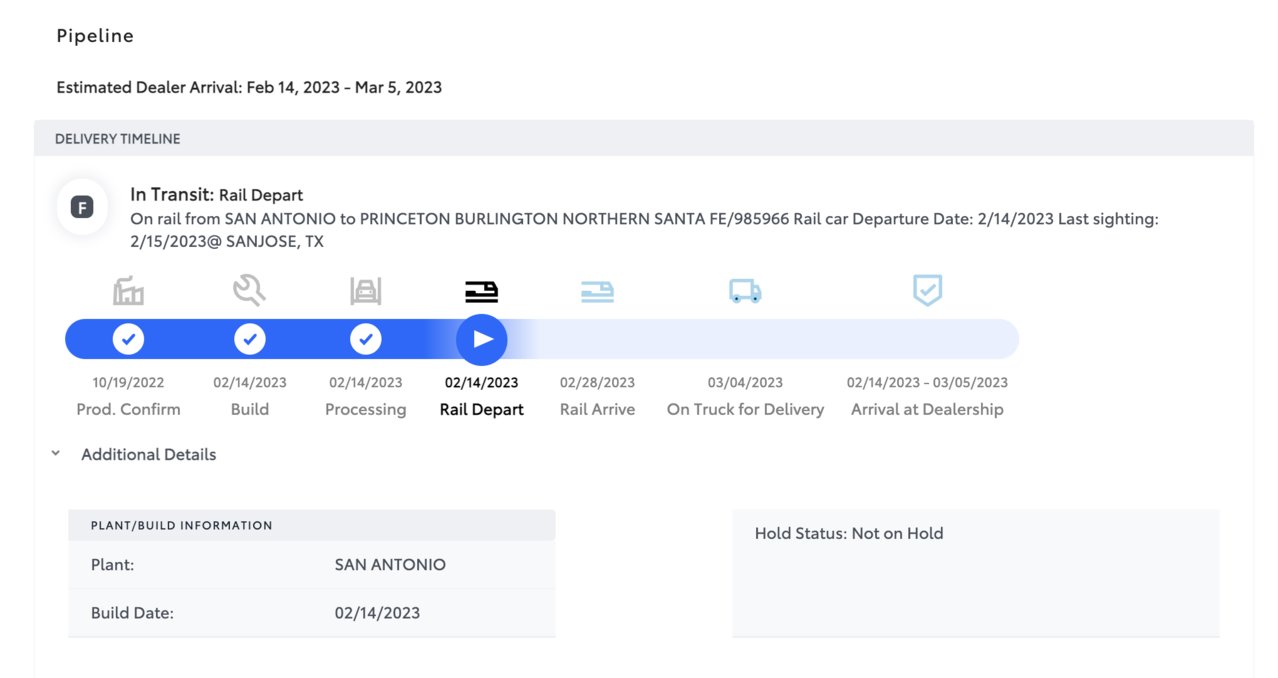
Task: Click the Rail Arrive stage label
Action: point(598,409)
